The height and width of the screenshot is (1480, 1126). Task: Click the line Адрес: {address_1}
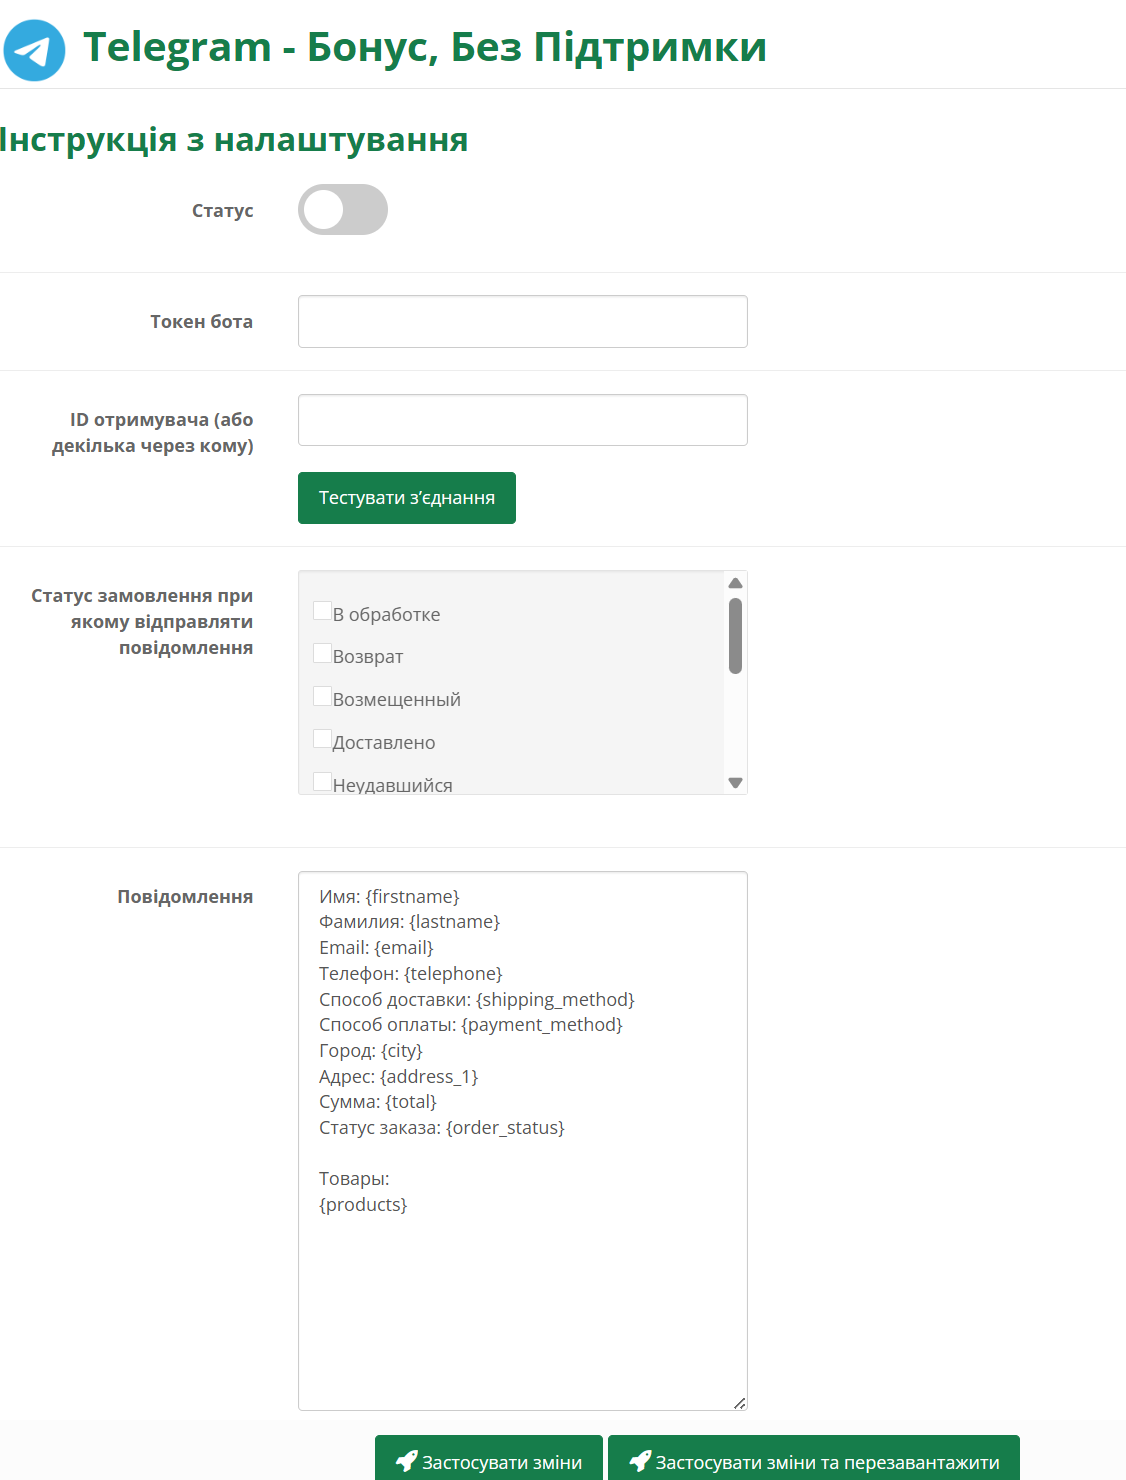[399, 1077]
